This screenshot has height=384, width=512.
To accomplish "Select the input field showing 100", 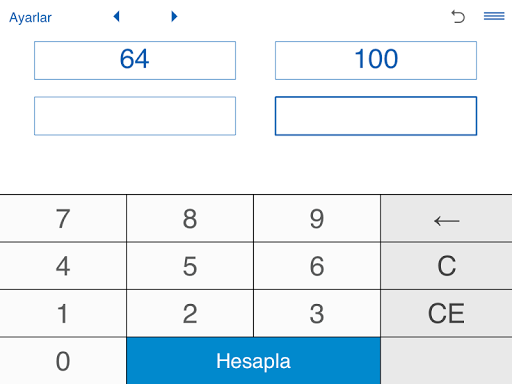I will [x=376, y=60].
